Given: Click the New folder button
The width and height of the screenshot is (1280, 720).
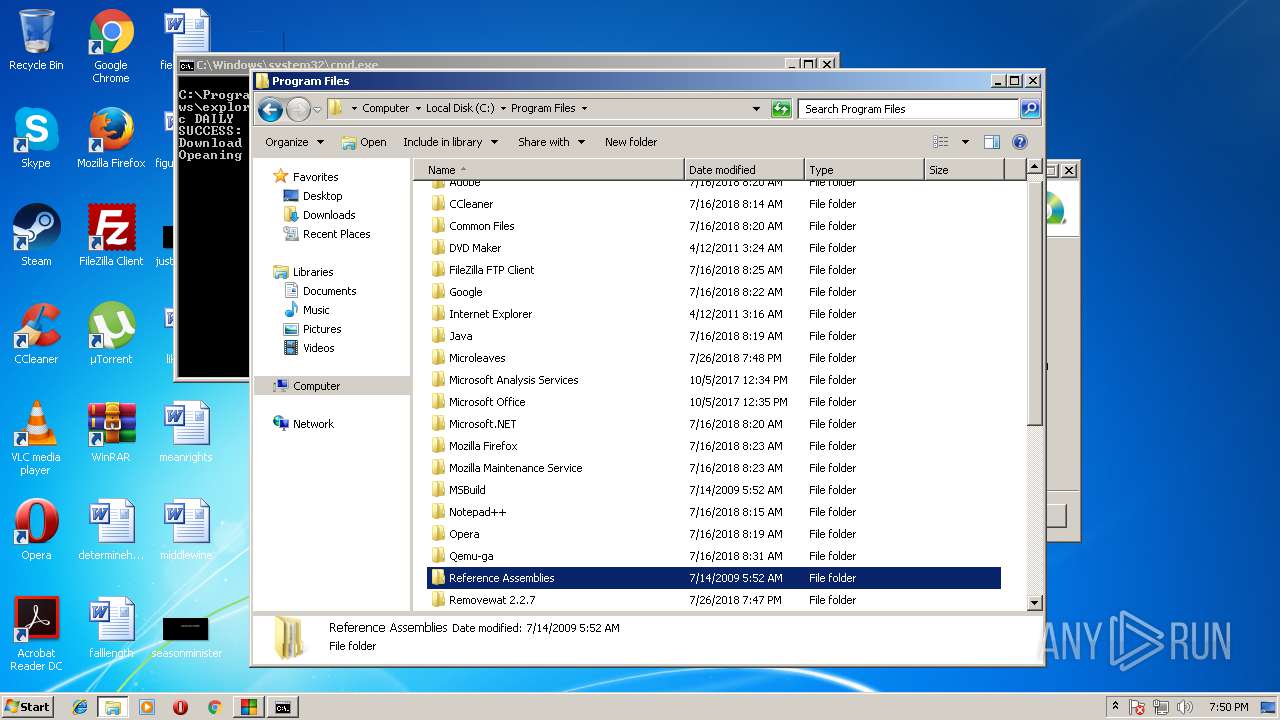Looking at the screenshot, I should click(631, 142).
